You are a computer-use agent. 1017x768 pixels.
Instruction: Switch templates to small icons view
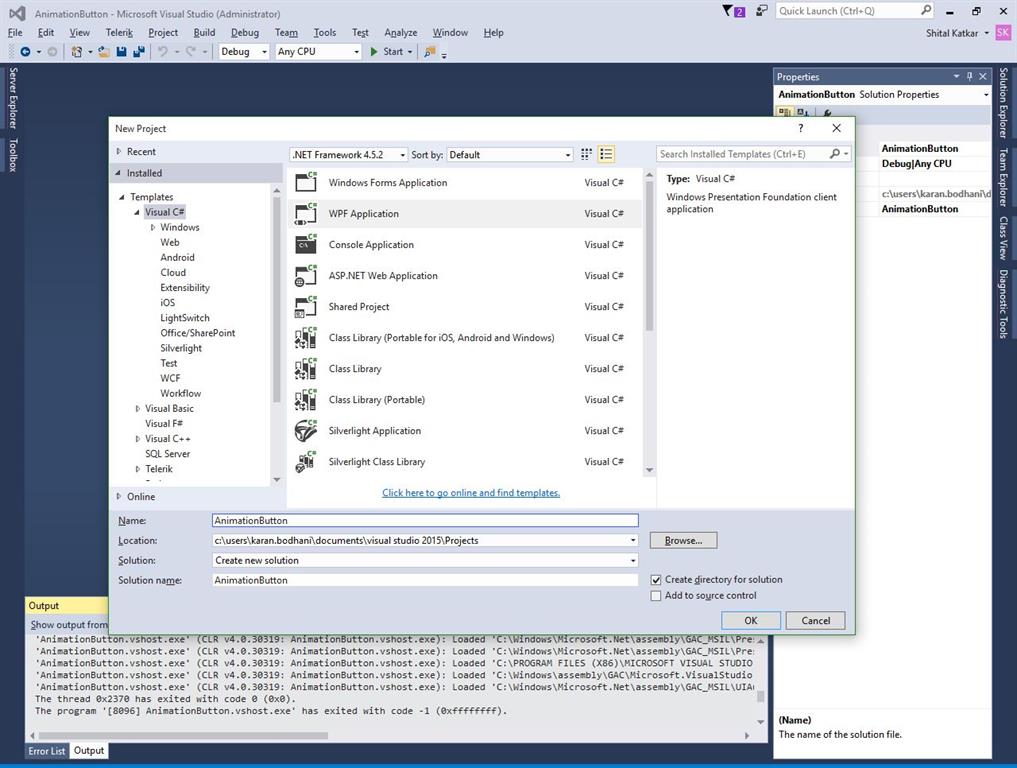tap(587, 154)
